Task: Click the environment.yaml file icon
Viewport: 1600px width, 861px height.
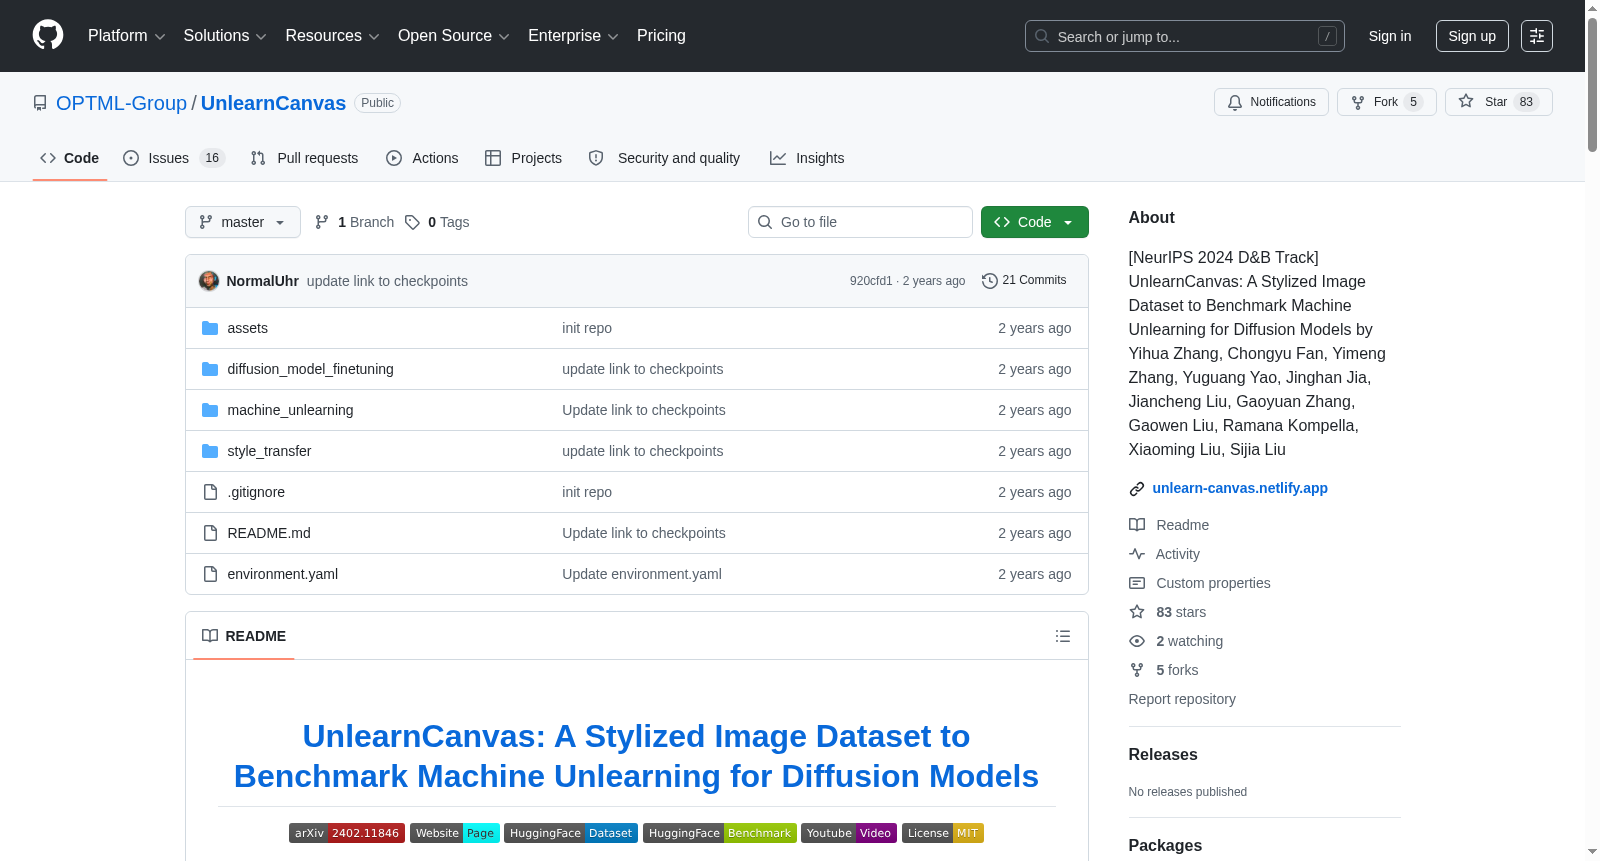Action: point(210,574)
